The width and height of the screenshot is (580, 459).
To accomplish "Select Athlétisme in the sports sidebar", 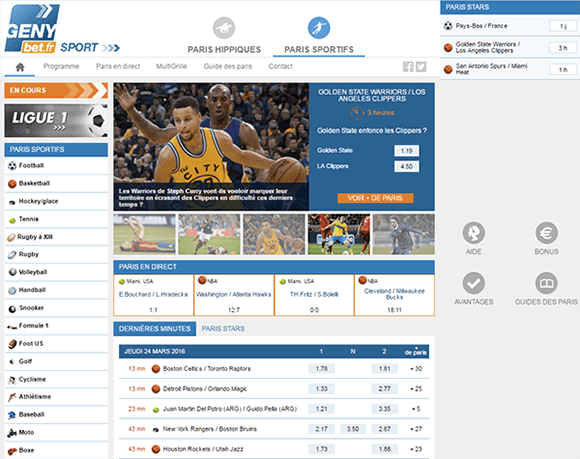I will tap(56, 397).
